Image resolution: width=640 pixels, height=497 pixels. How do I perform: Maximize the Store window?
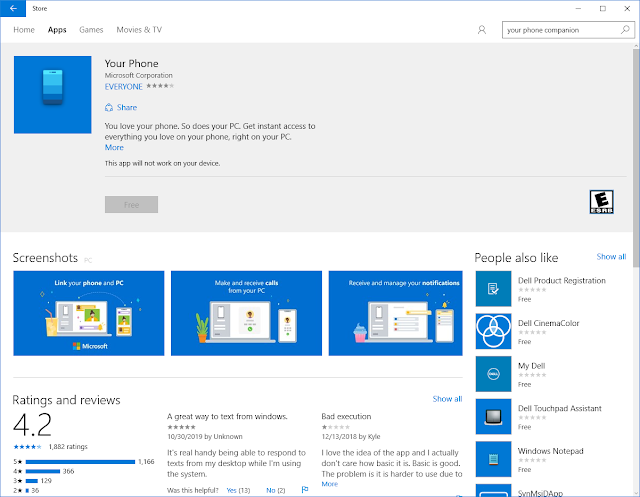(602, 9)
